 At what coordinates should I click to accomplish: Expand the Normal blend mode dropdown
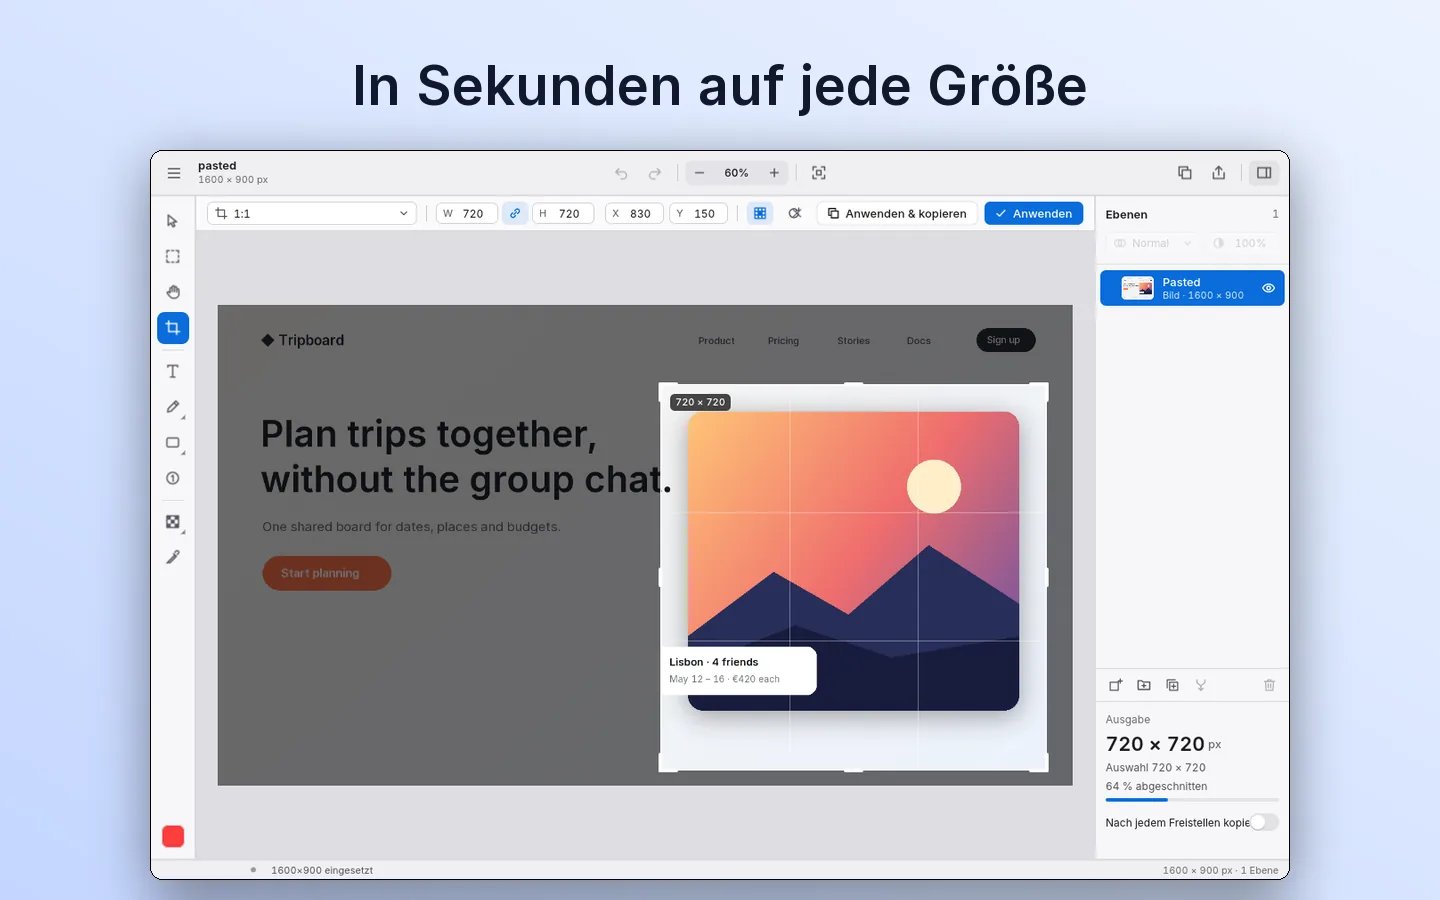1152,243
